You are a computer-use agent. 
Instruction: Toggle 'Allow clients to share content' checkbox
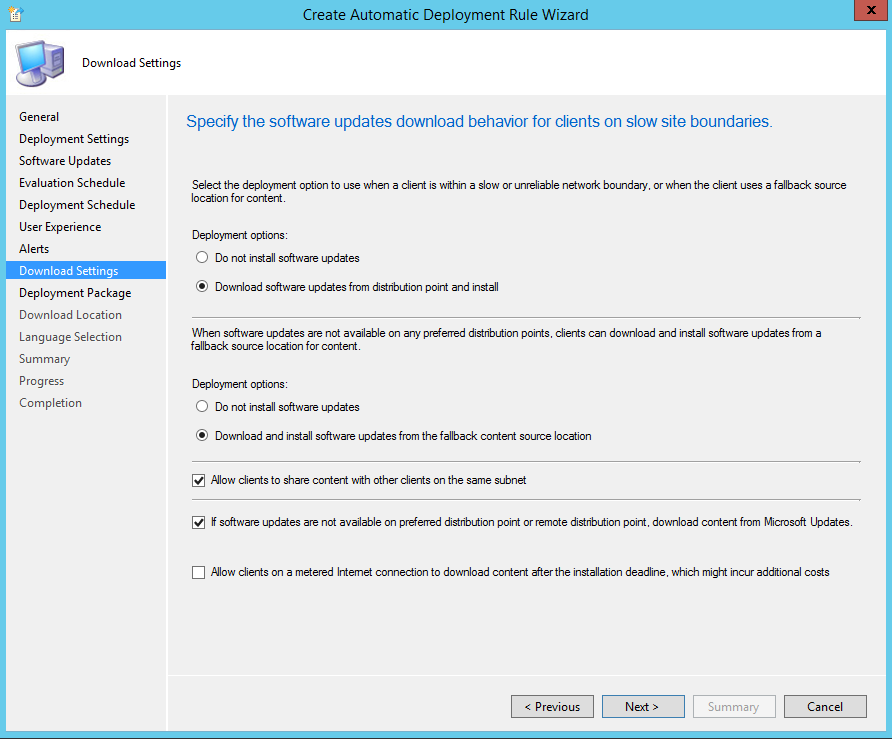click(x=198, y=480)
